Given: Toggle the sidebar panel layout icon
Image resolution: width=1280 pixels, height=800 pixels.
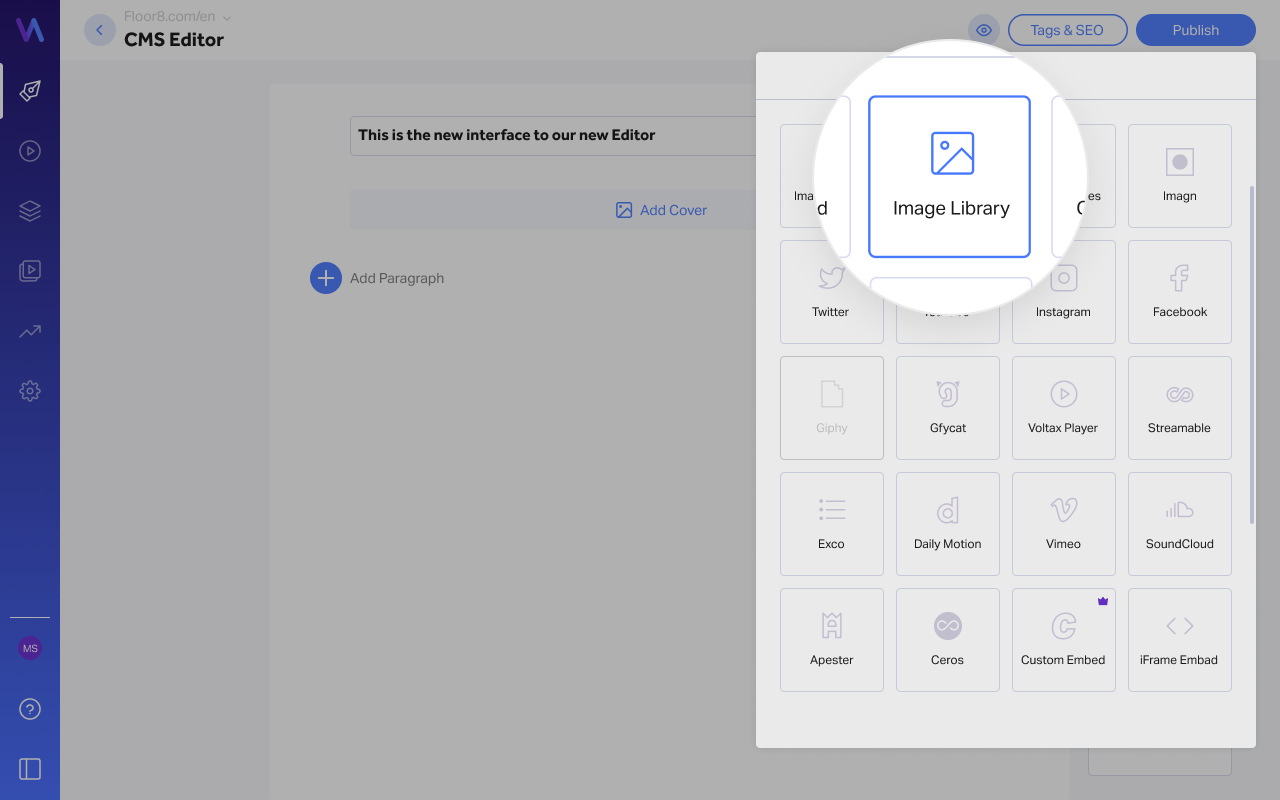Looking at the screenshot, I should click(x=30, y=769).
